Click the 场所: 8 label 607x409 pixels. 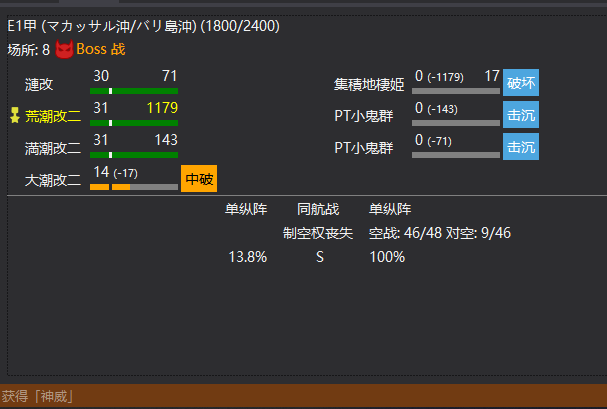(29, 50)
